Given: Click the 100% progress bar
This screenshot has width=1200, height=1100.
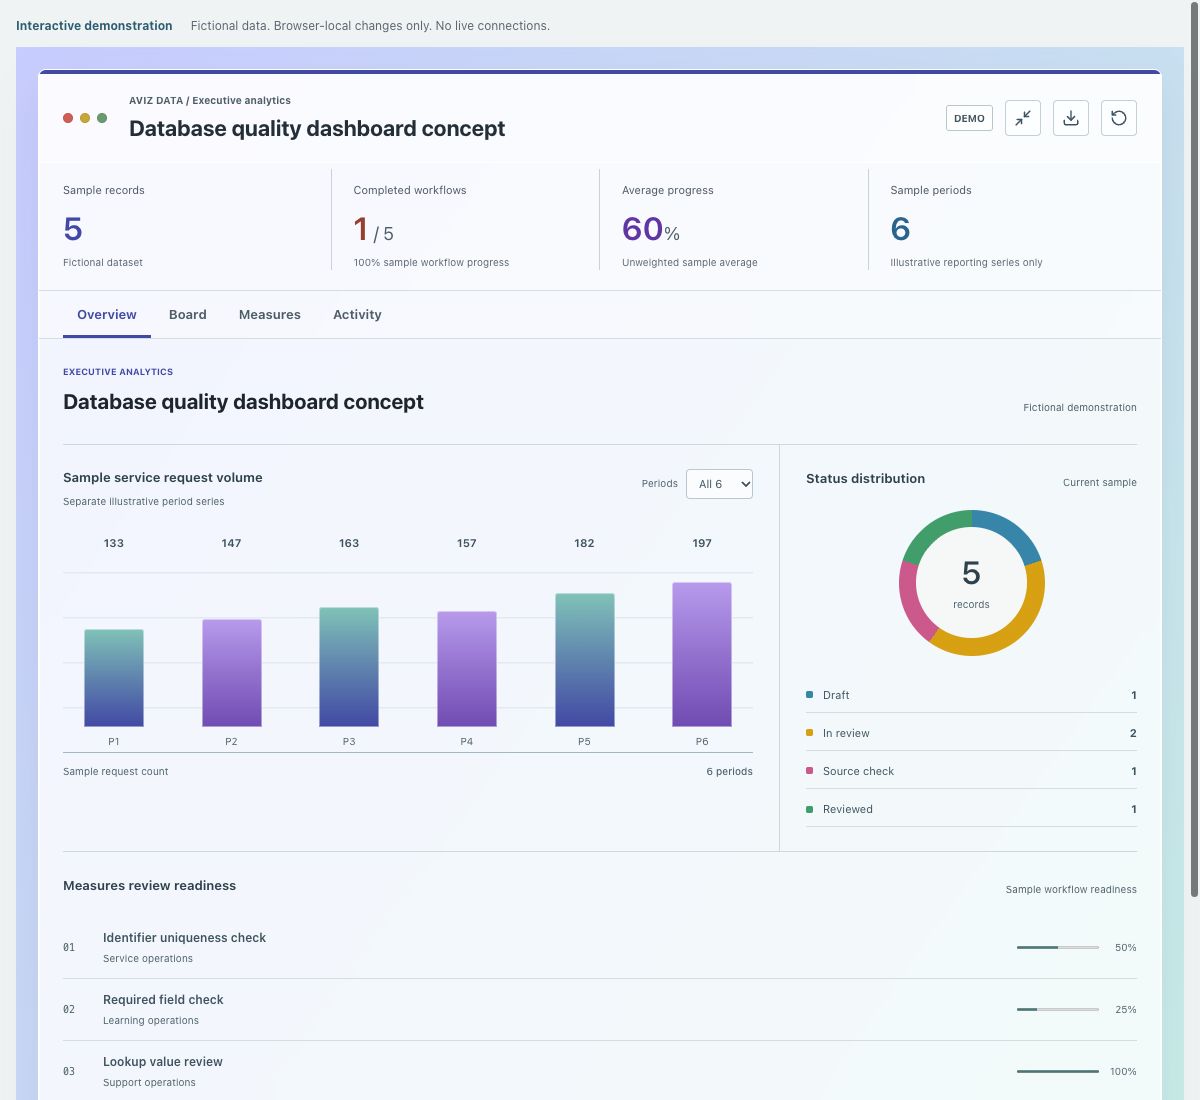Looking at the screenshot, I should [x=1058, y=1071].
